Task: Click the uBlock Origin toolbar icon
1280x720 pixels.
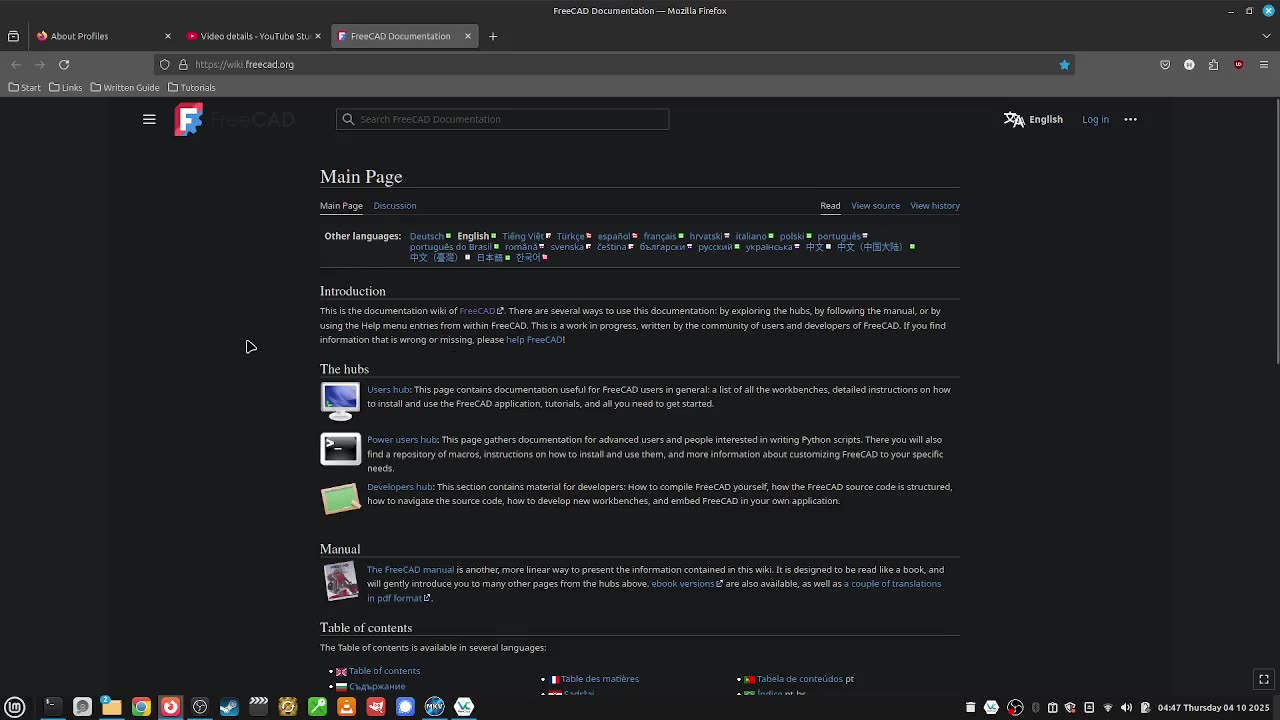Action: [x=1238, y=64]
